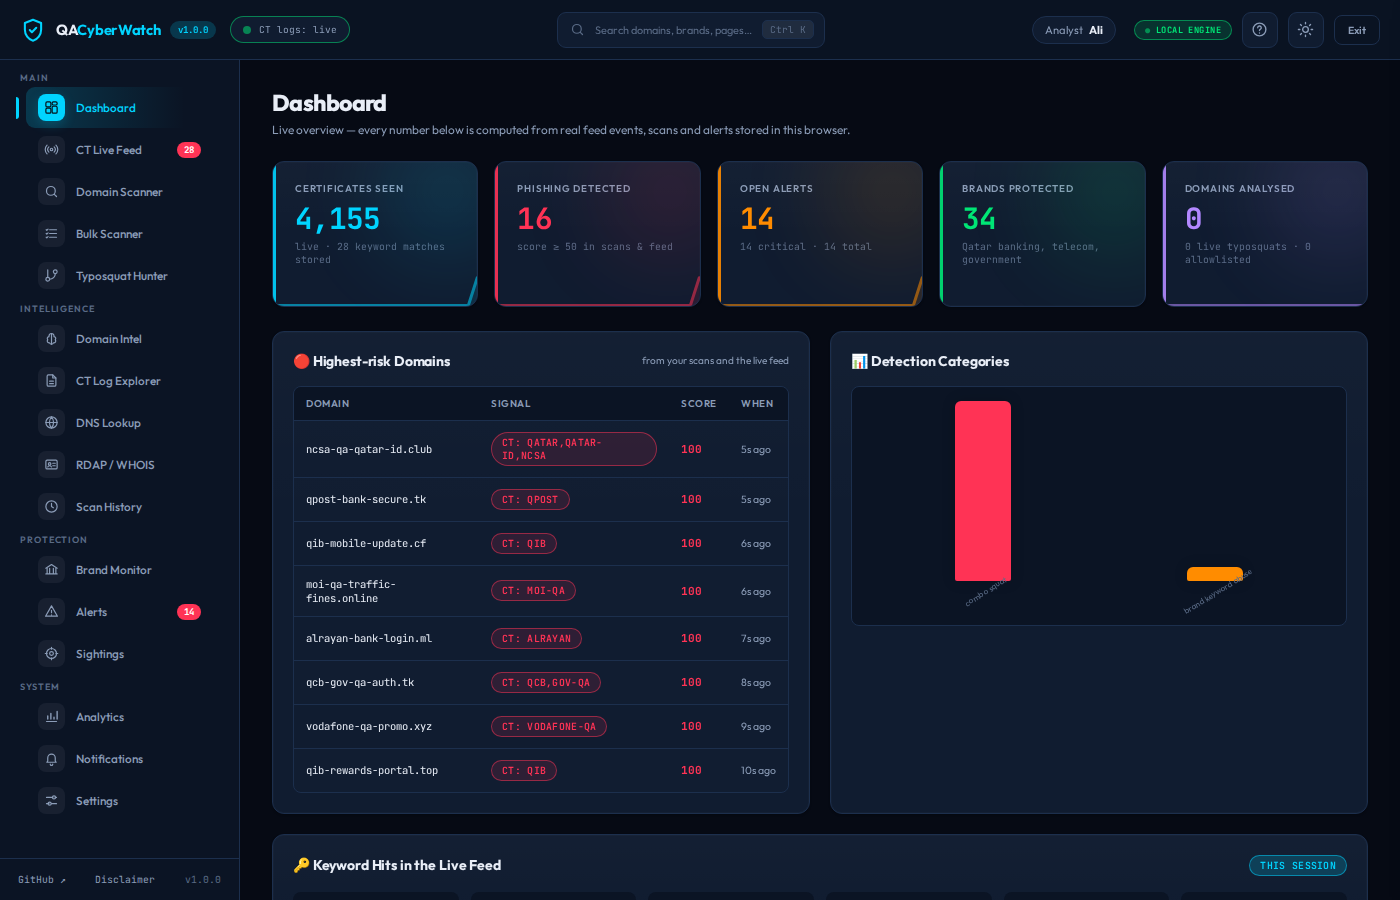
Task: Click the CT: VODAFONE-QA signal tag
Action: [549, 727]
